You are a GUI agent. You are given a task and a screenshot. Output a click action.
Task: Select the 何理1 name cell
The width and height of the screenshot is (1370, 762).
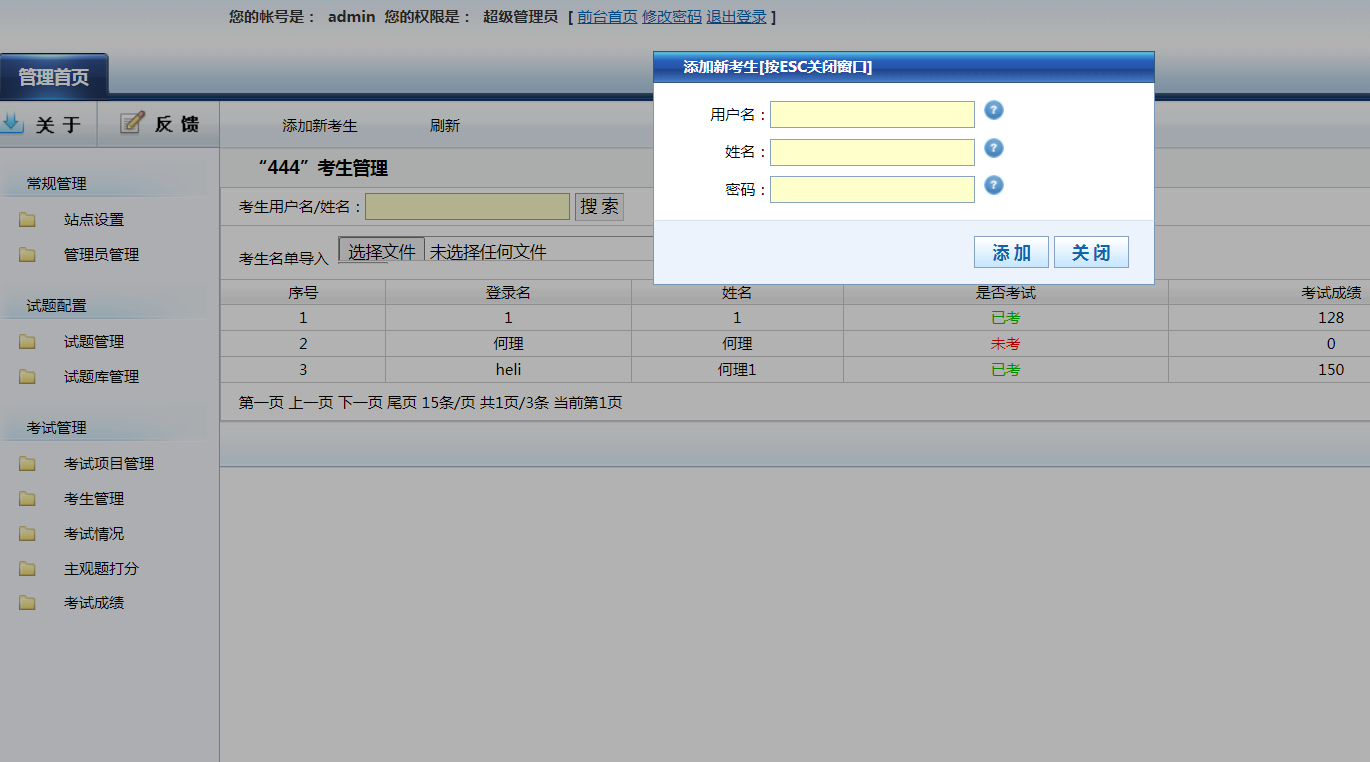(x=737, y=369)
